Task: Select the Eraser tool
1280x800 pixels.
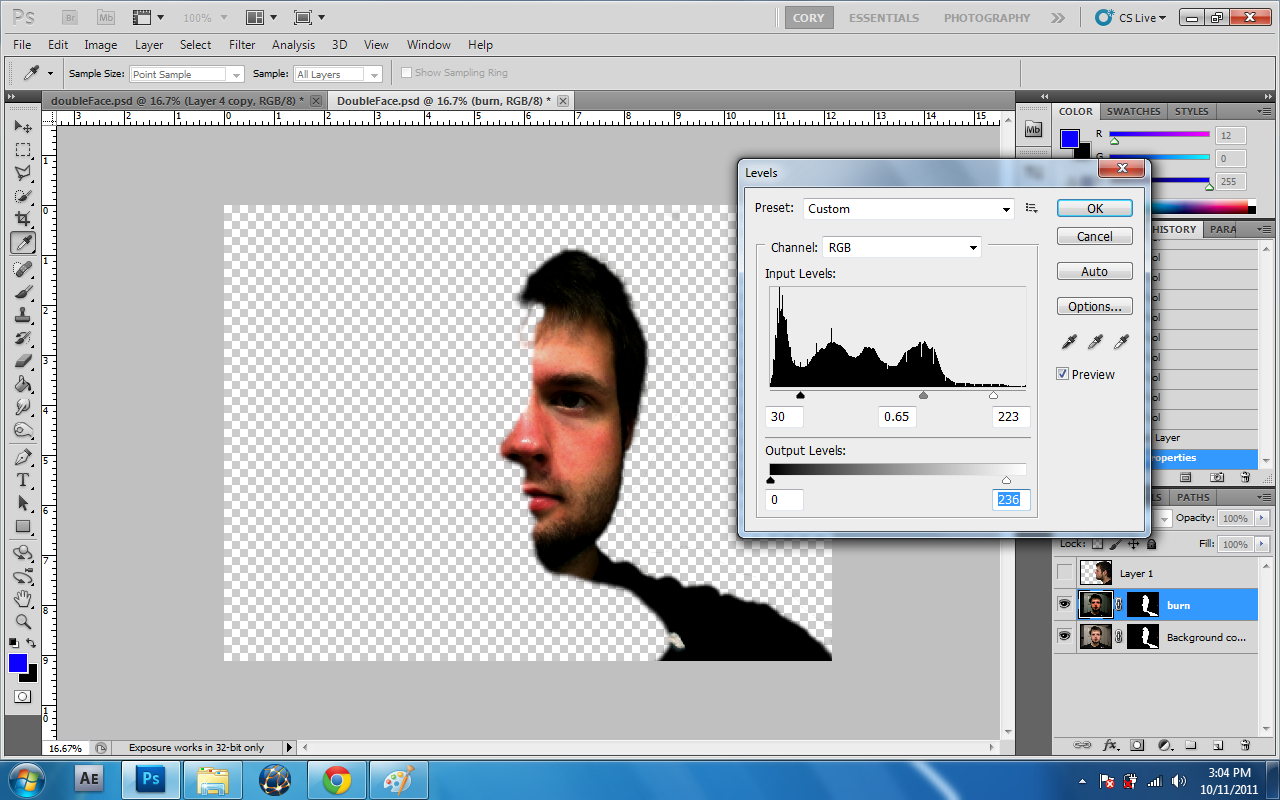Action: [22, 361]
